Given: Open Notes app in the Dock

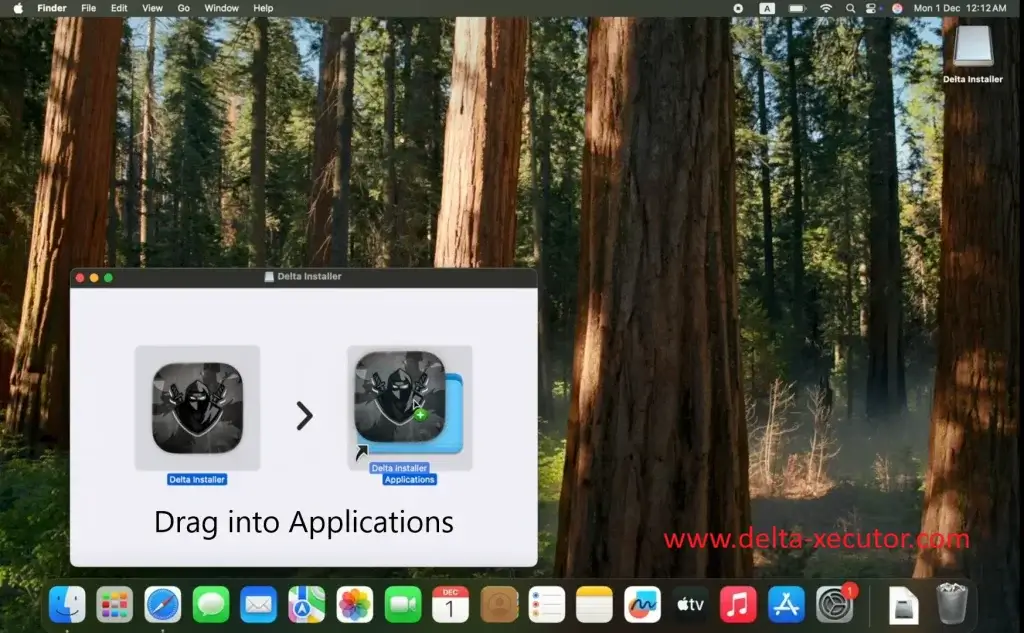Looking at the screenshot, I should click(x=594, y=604).
